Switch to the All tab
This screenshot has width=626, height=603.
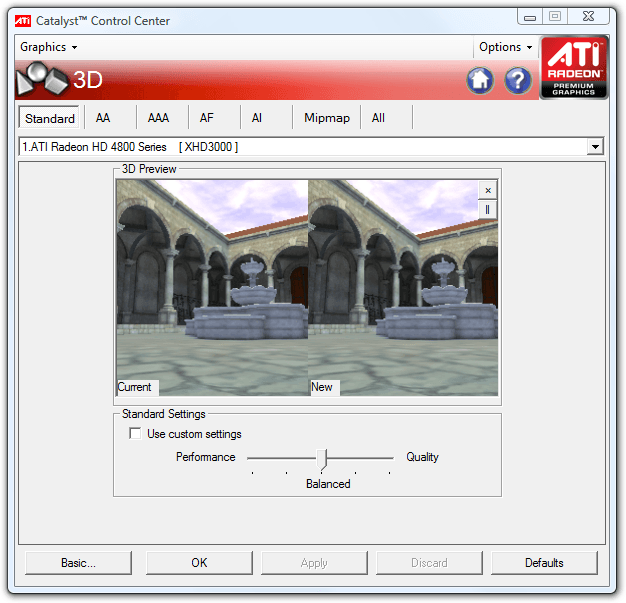click(x=378, y=118)
